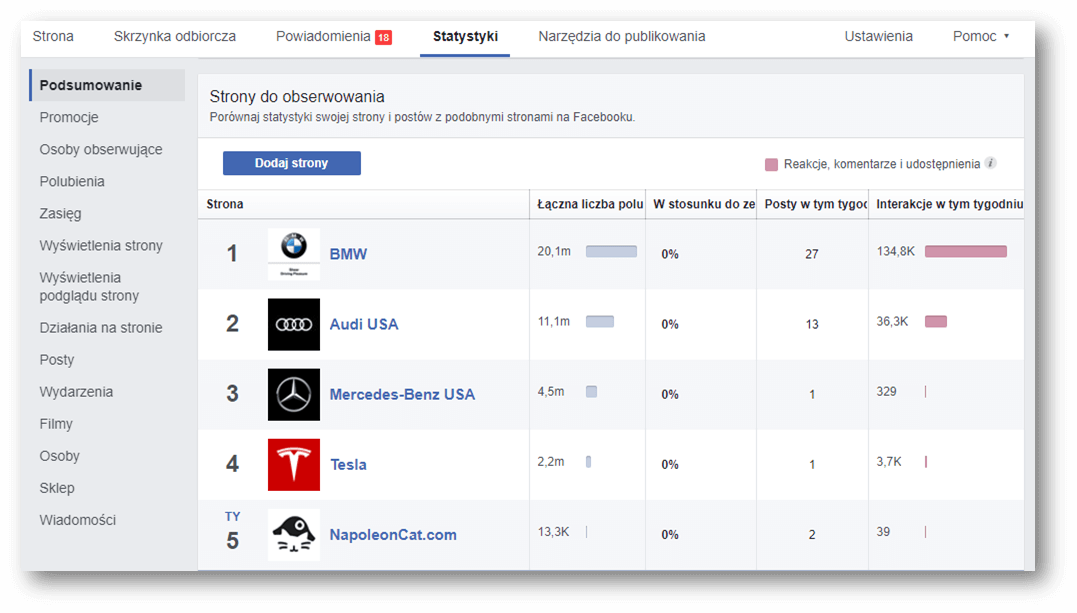
Task: Open Sklep in the sidebar
Action: (x=57, y=488)
